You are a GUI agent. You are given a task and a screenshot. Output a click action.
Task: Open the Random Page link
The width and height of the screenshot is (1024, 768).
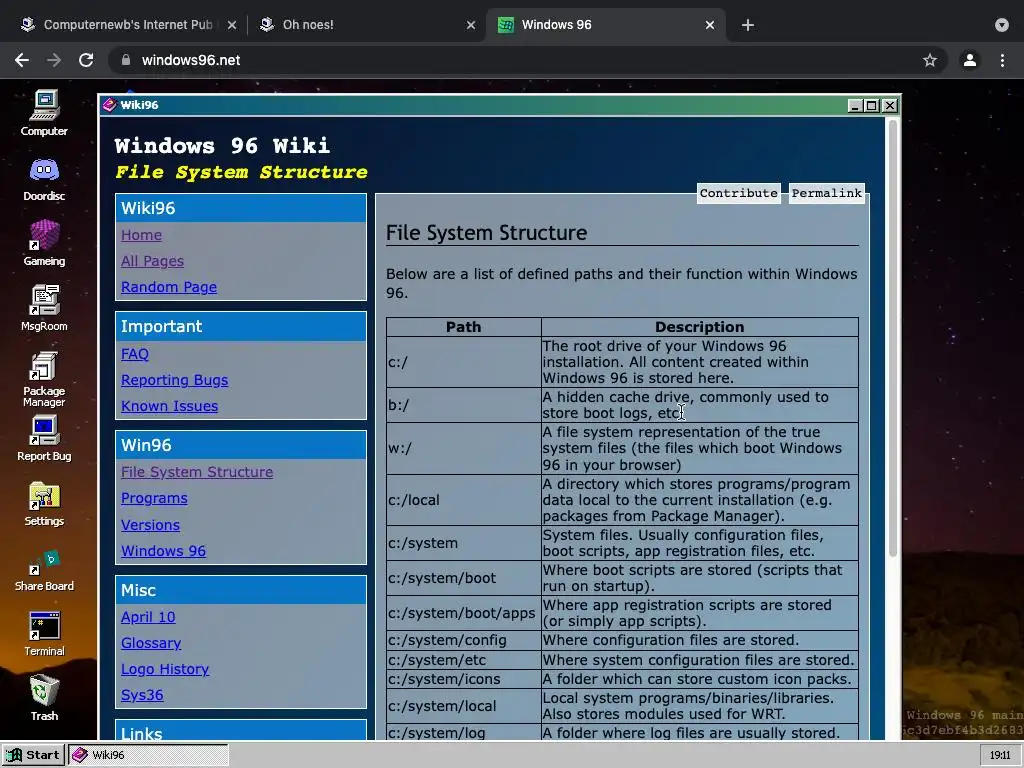coord(168,287)
